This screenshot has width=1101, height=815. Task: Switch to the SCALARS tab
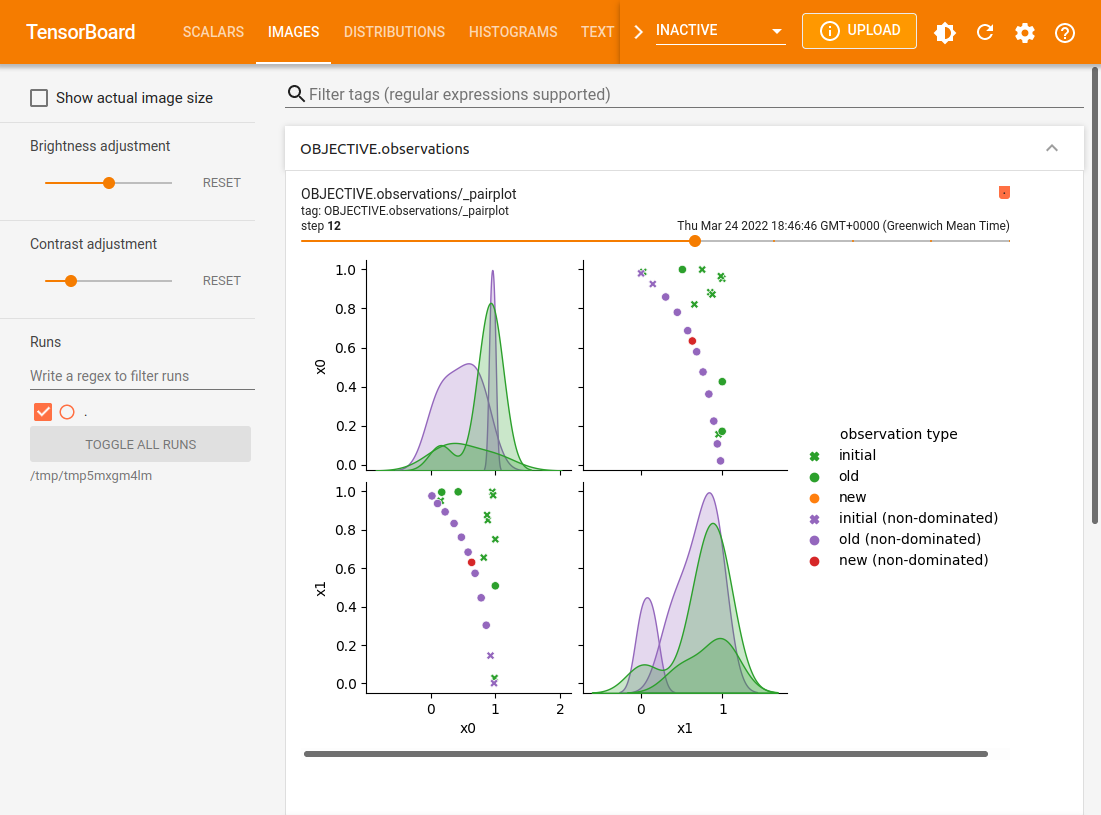213,32
